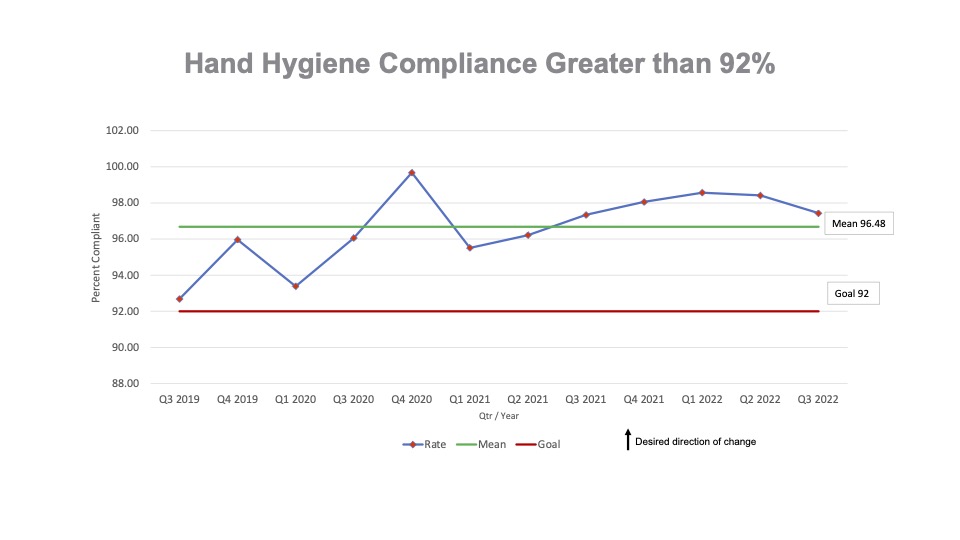Screen dimensions: 960x540
Task: Select the Q1 2021 data point marker
Action: pos(470,248)
